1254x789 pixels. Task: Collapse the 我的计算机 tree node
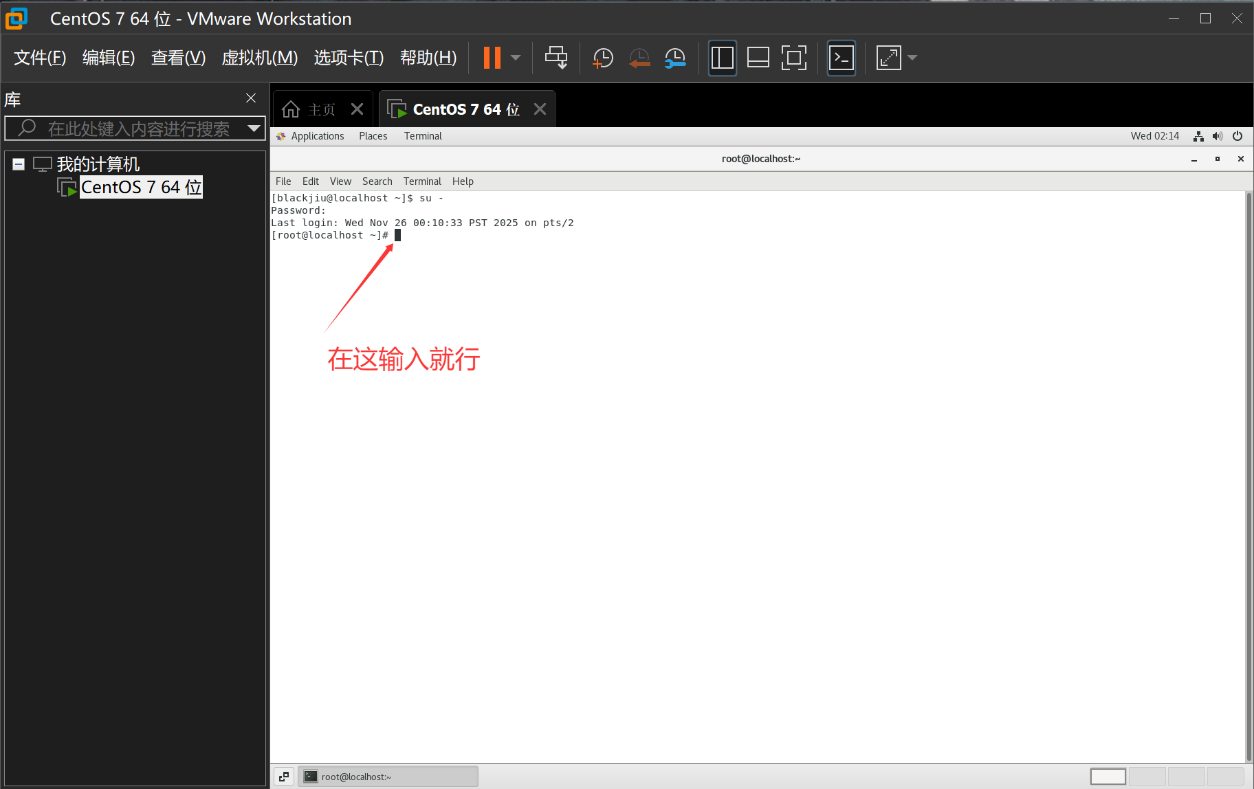point(18,163)
